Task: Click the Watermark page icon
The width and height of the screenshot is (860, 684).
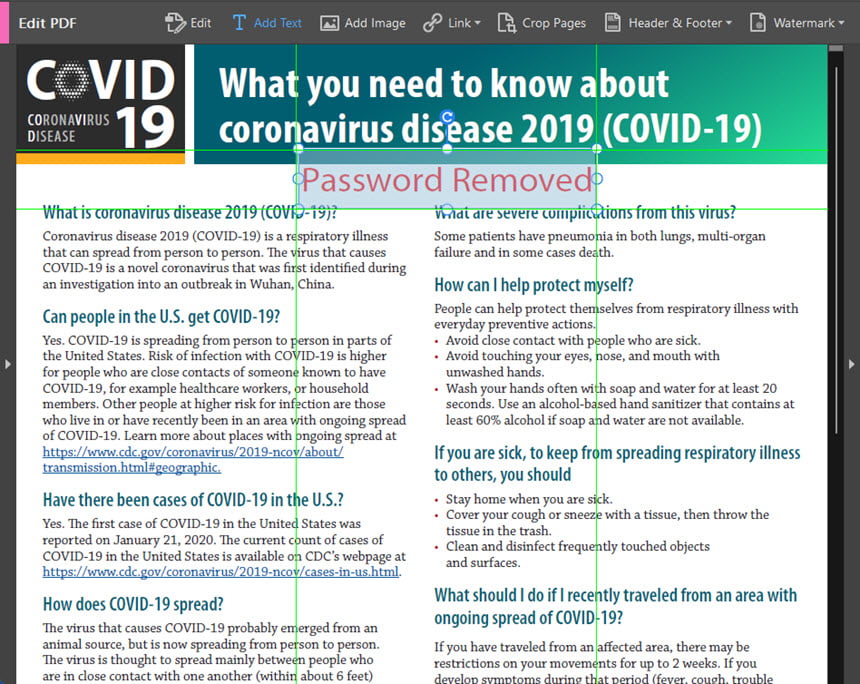Action: (757, 22)
